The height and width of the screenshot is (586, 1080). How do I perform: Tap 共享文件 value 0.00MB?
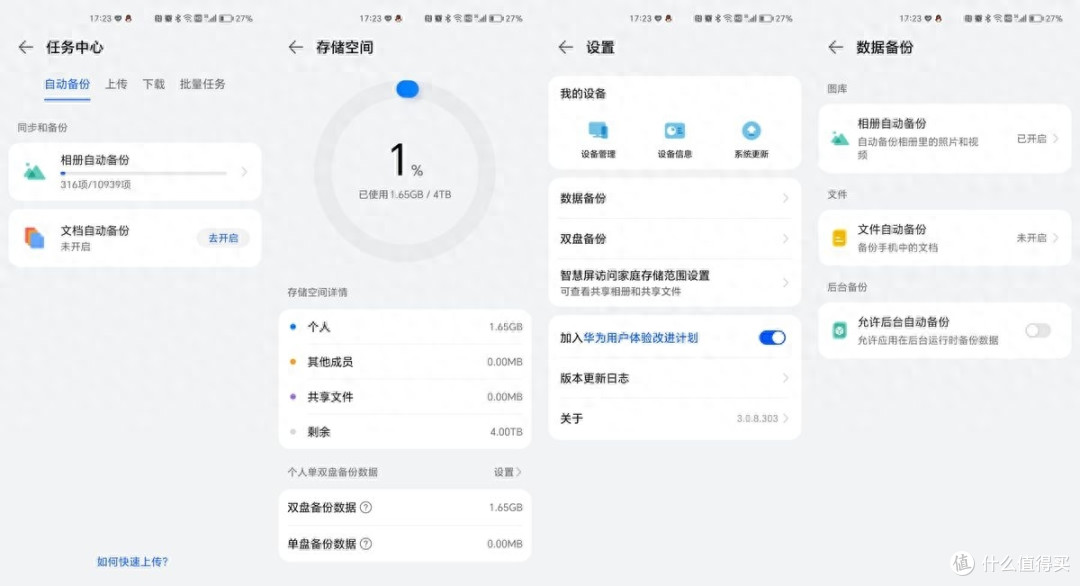tap(504, 397)
